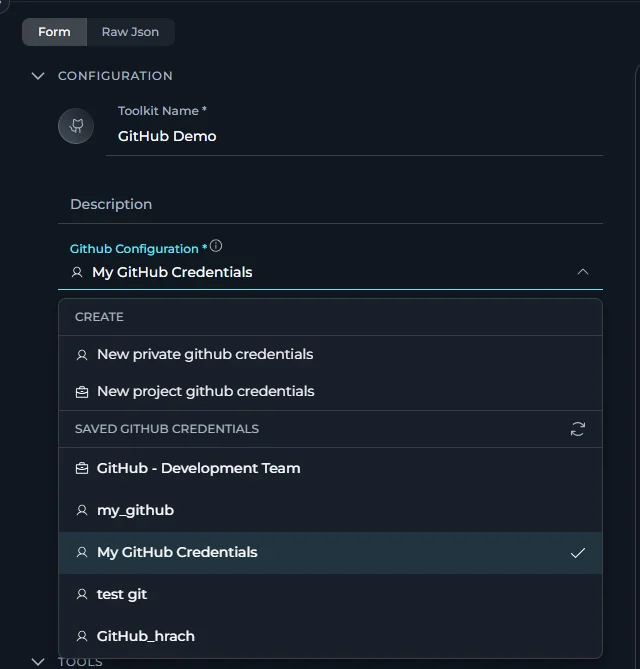The width and height of the screenshot is (640, 669).
Task: Click the SAVED GITHUB CREDENTIALS header text
Action: click(167, 429)
